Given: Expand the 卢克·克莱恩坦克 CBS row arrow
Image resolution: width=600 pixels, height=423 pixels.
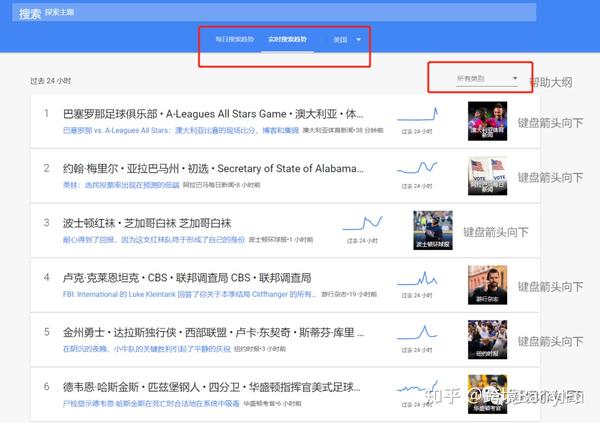Looking at the screenshot, I should coord(550,287).
